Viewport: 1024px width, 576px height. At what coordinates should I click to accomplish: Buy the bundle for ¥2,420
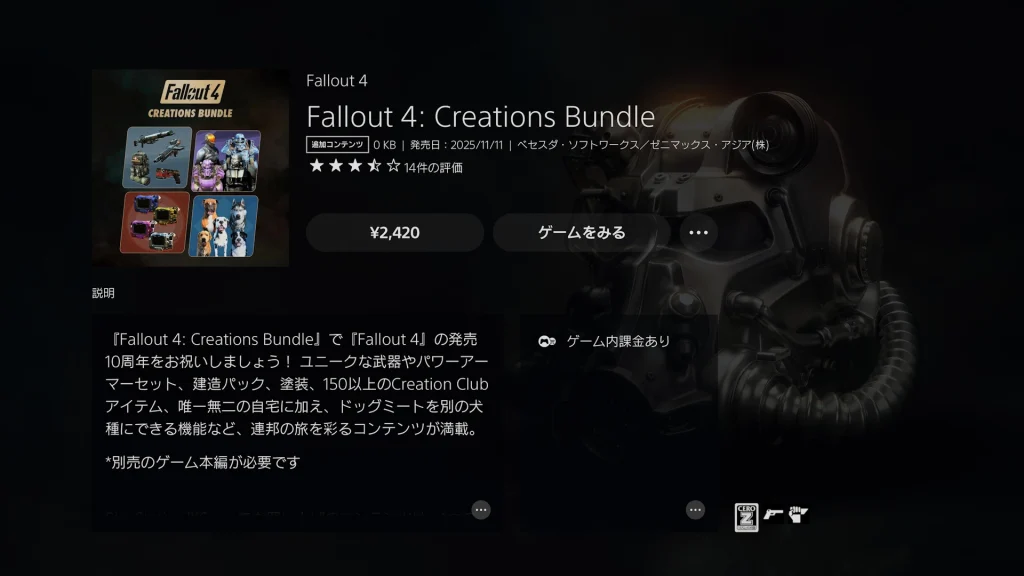pyautogui.click(x=394, y=232)
